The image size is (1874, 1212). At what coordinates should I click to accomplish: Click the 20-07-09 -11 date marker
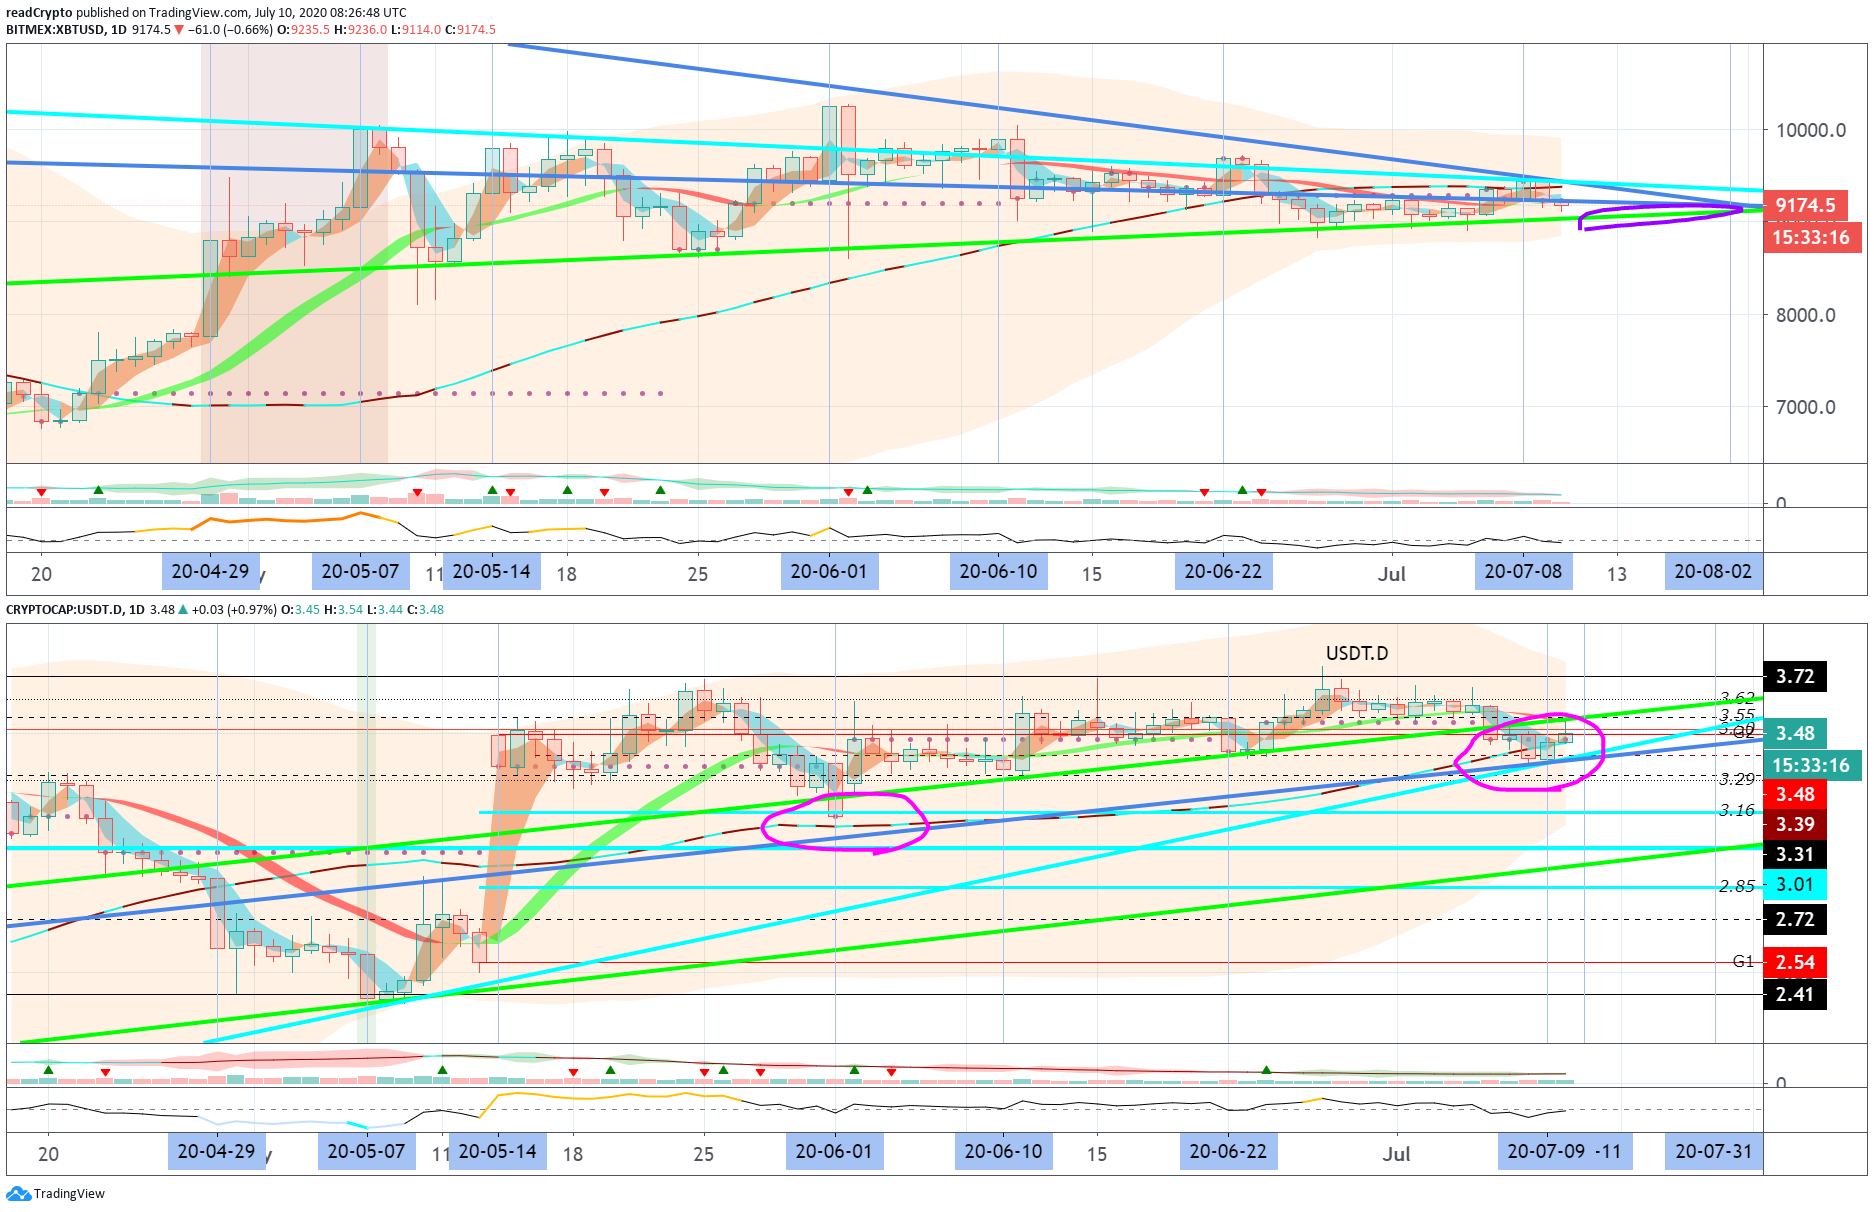1565,1152
